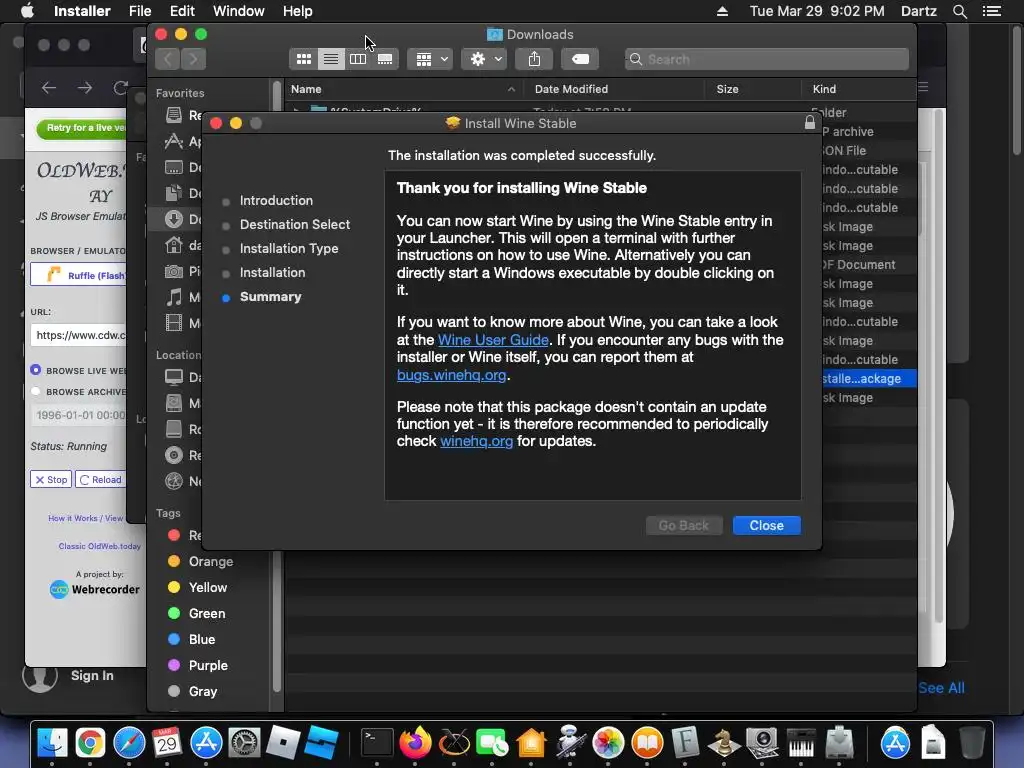Open Books from the Dock
Screen dimensions: 1024x768
tap(647, 743)
